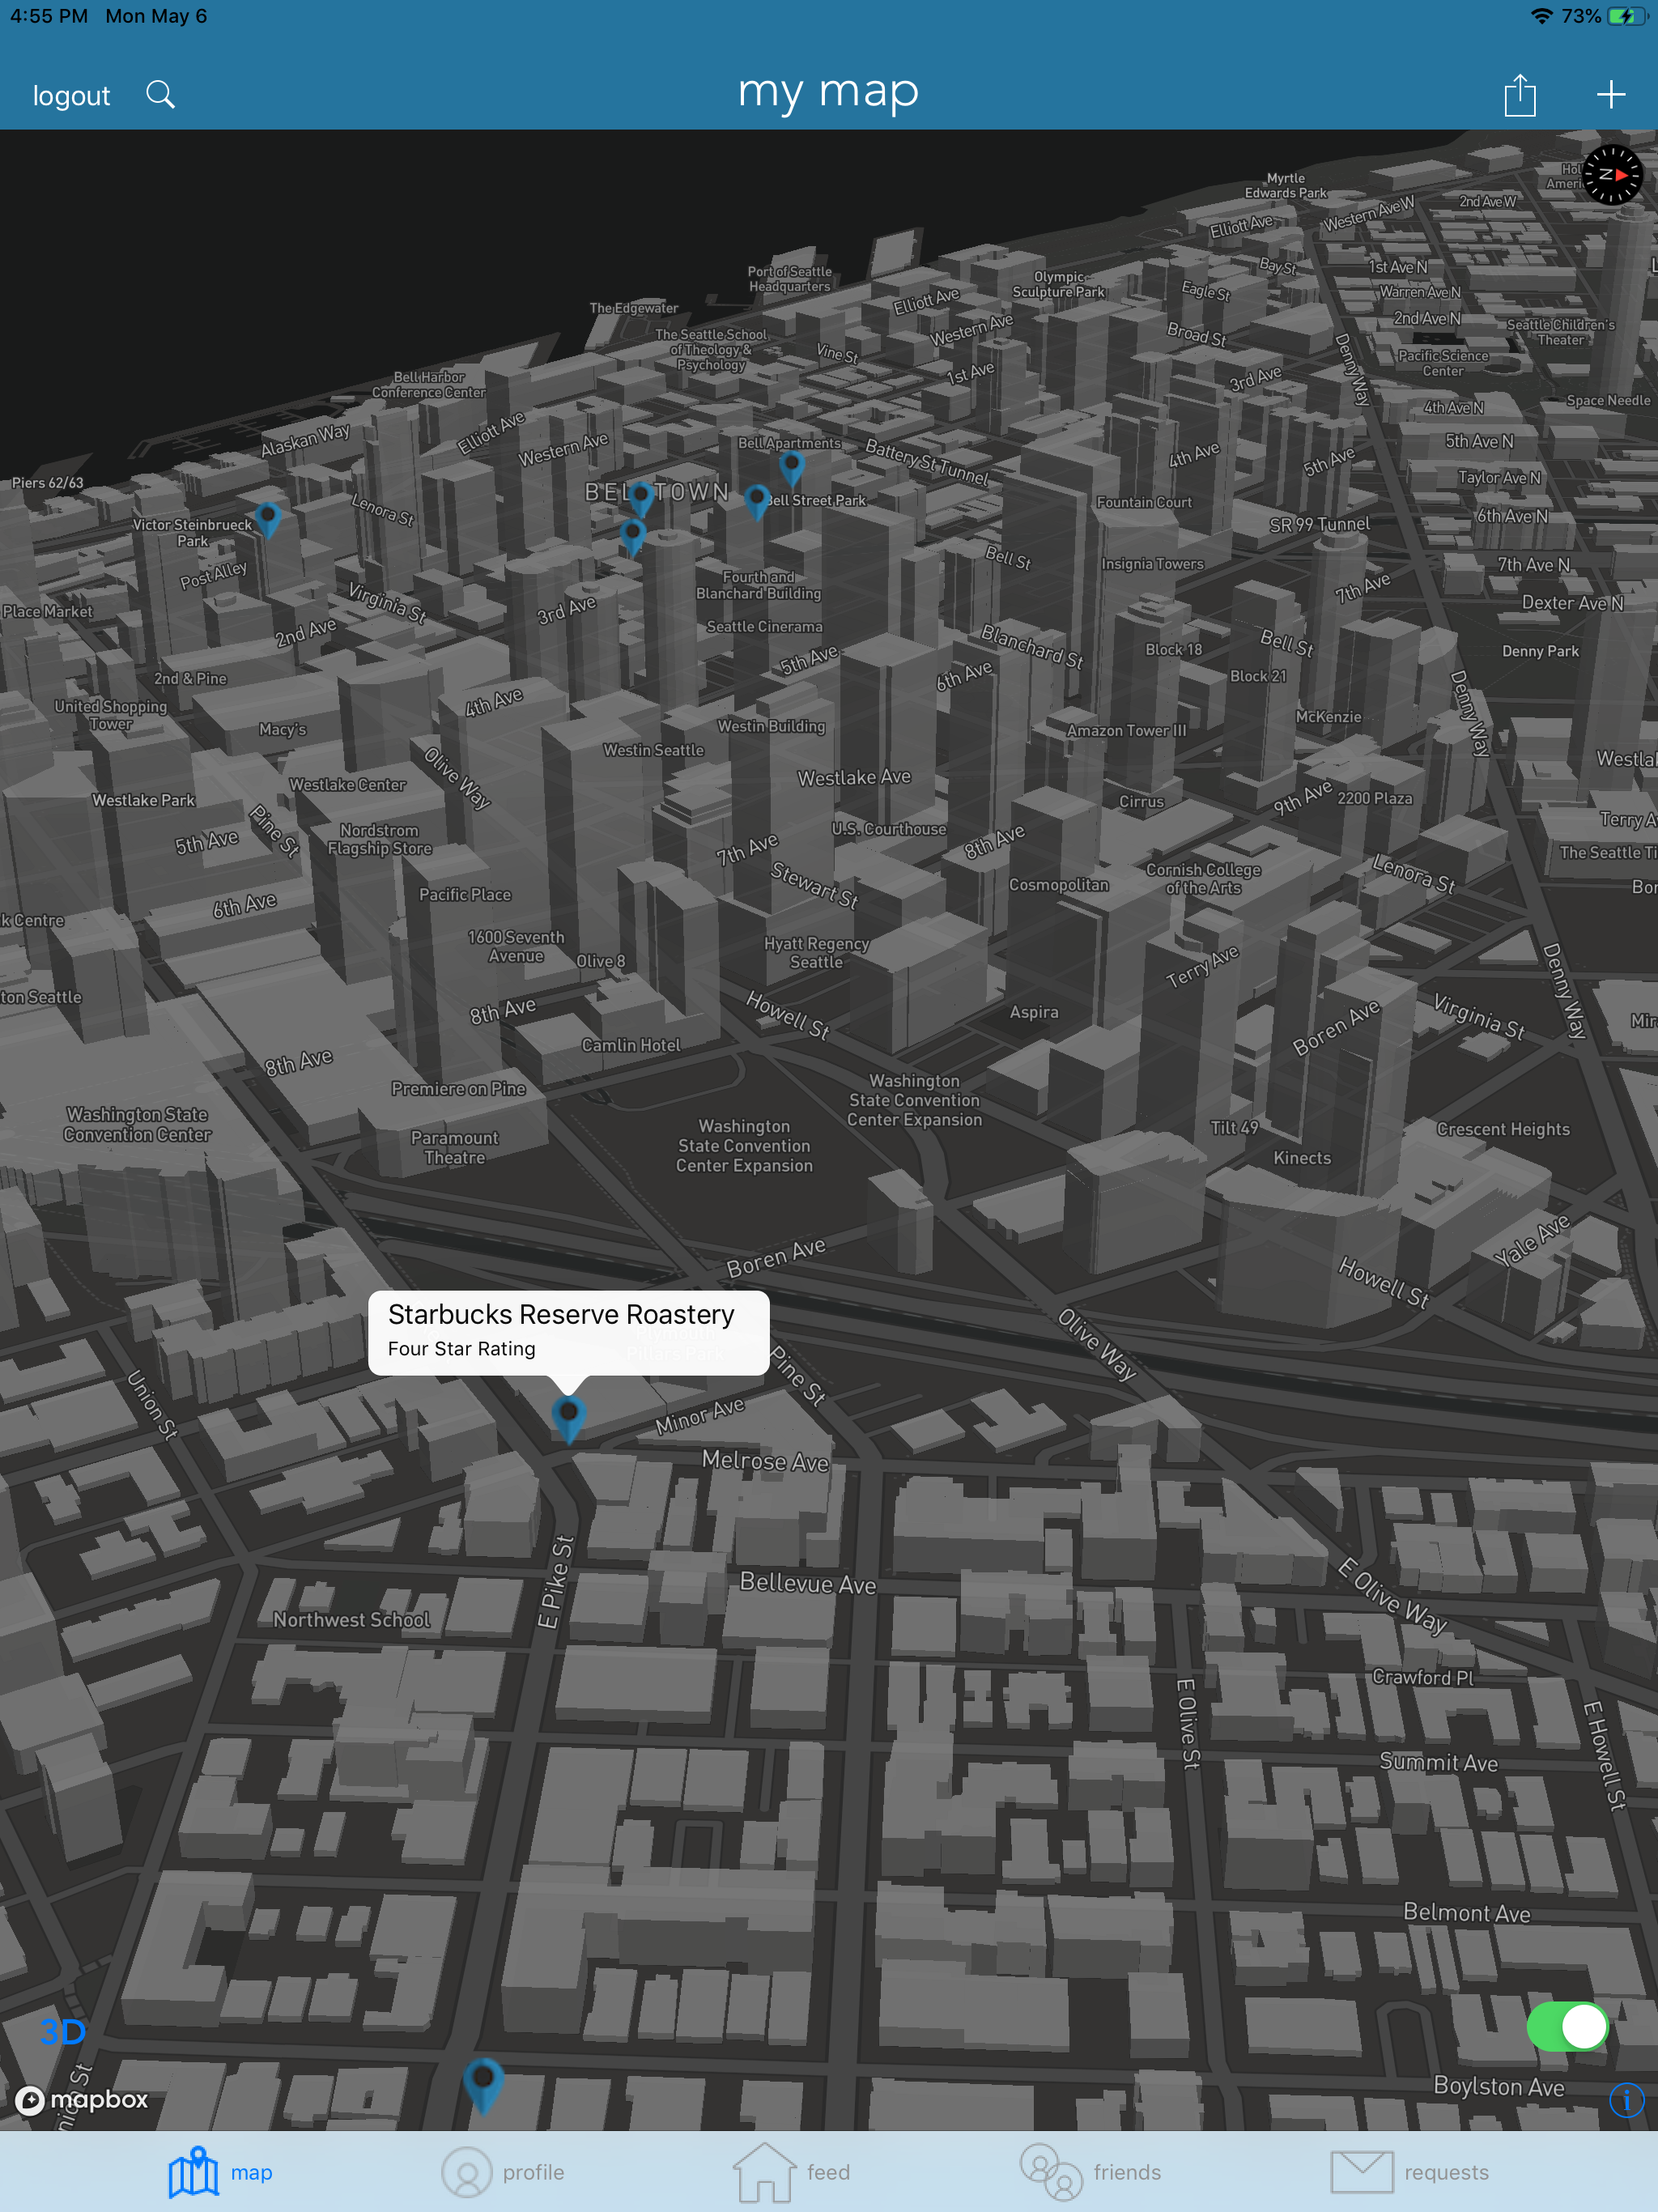Screen dimensions: 1658x2212
Task: Tap the 3D label
Action: point(62,2031)
